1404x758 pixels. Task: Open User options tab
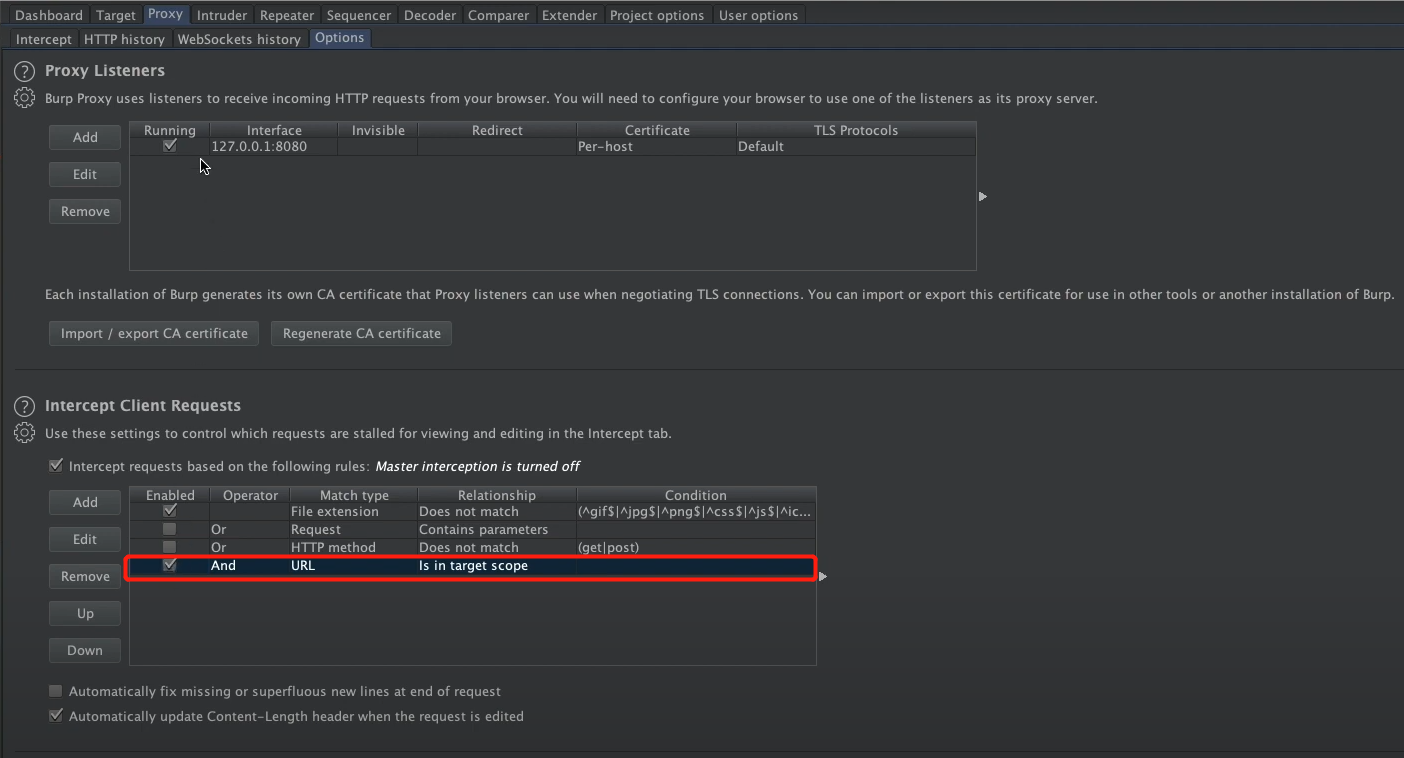tap(759, 15)
